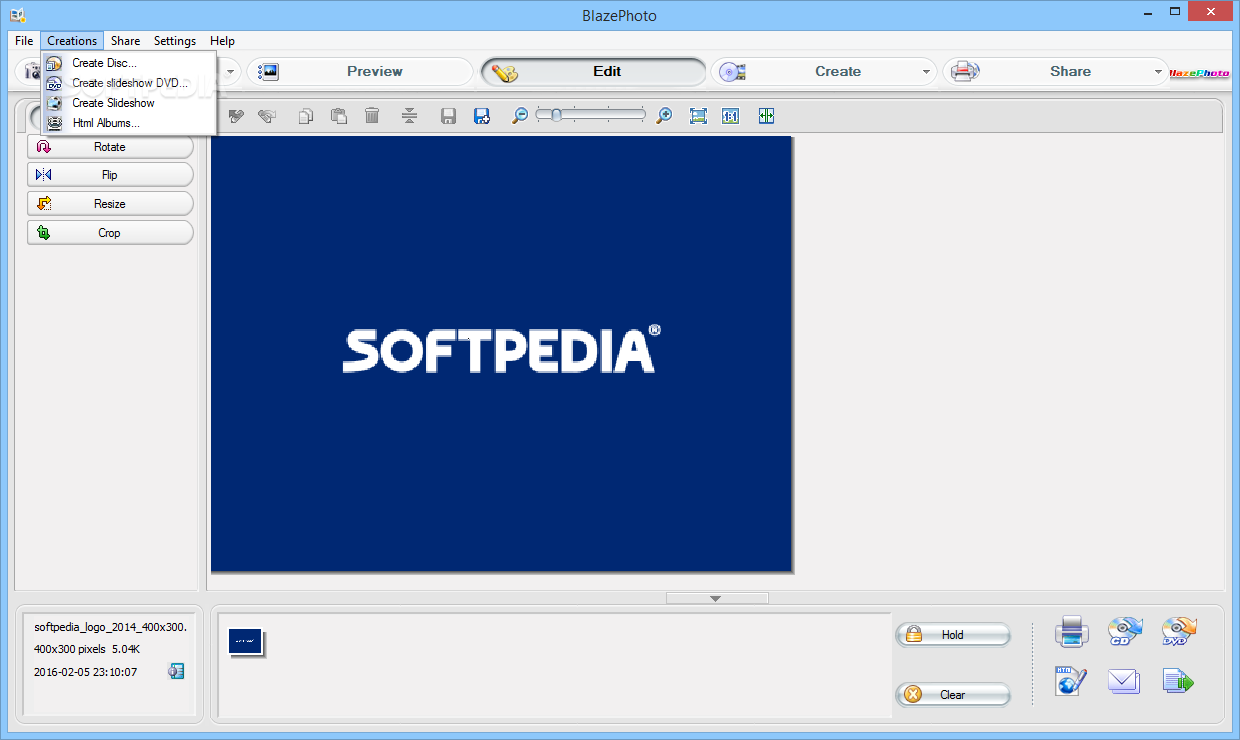Click the printer icon in bottom panel

pos(1071,632)
